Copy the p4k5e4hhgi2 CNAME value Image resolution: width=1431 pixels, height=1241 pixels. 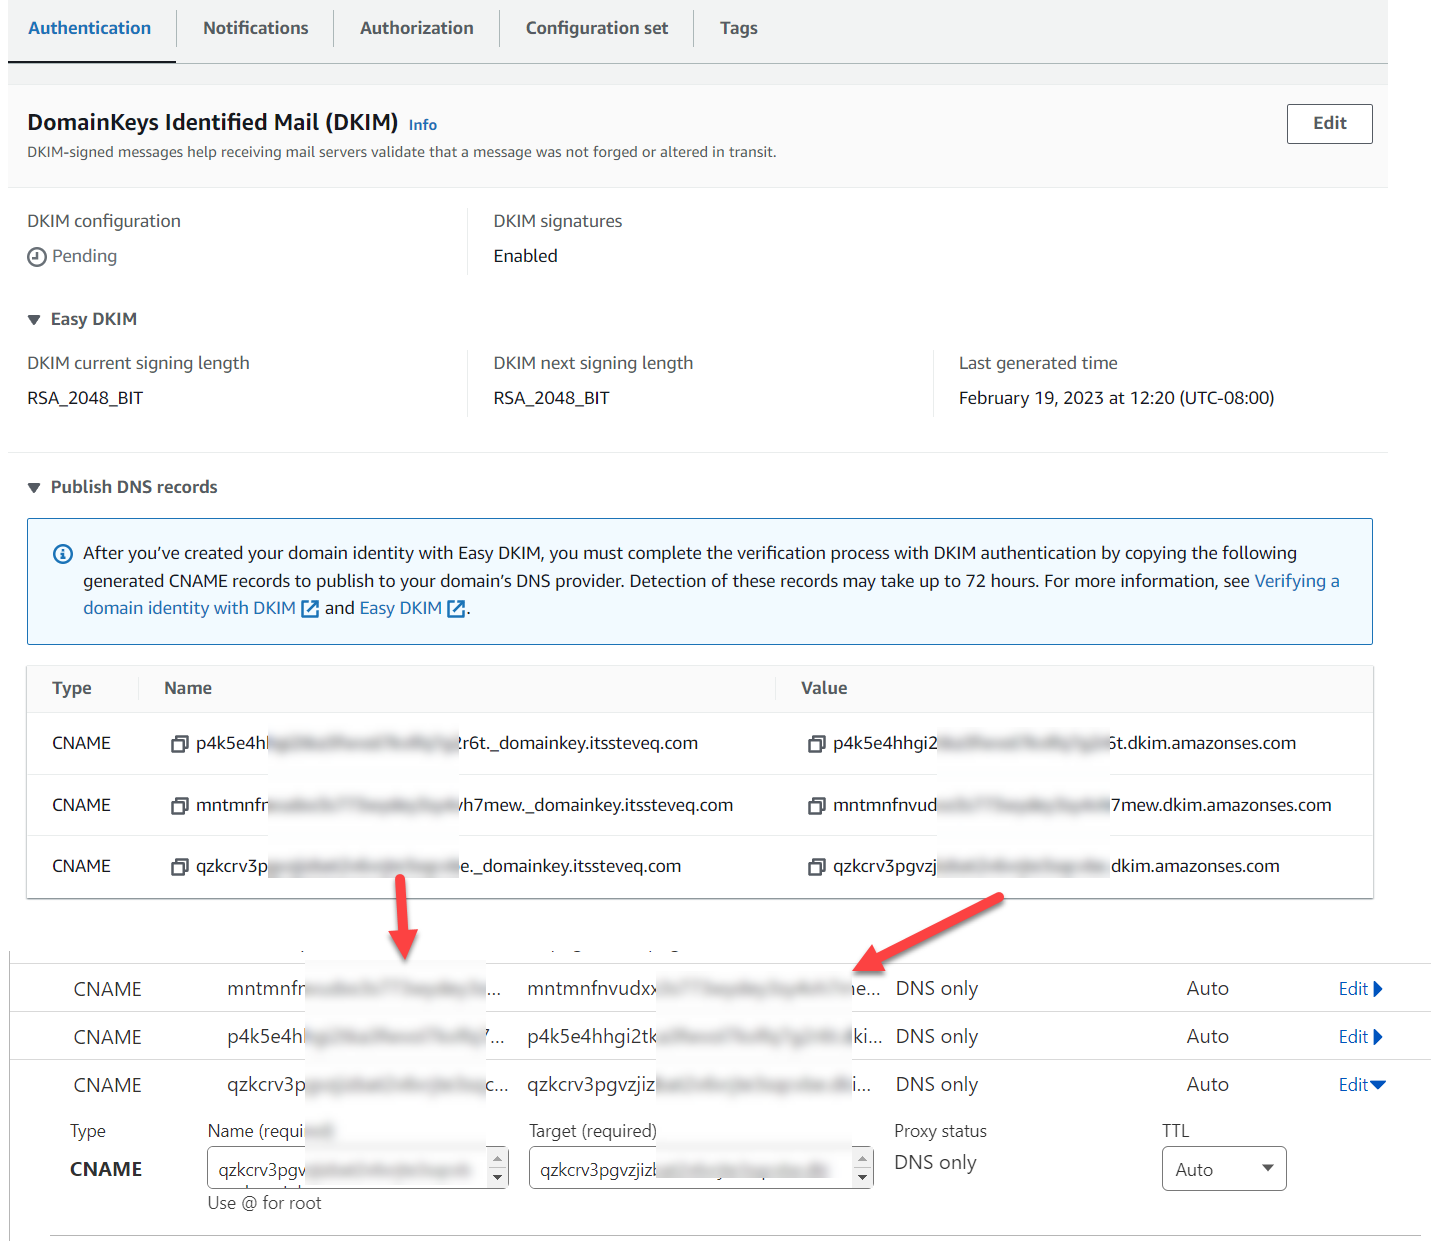[x=817, y=744]
